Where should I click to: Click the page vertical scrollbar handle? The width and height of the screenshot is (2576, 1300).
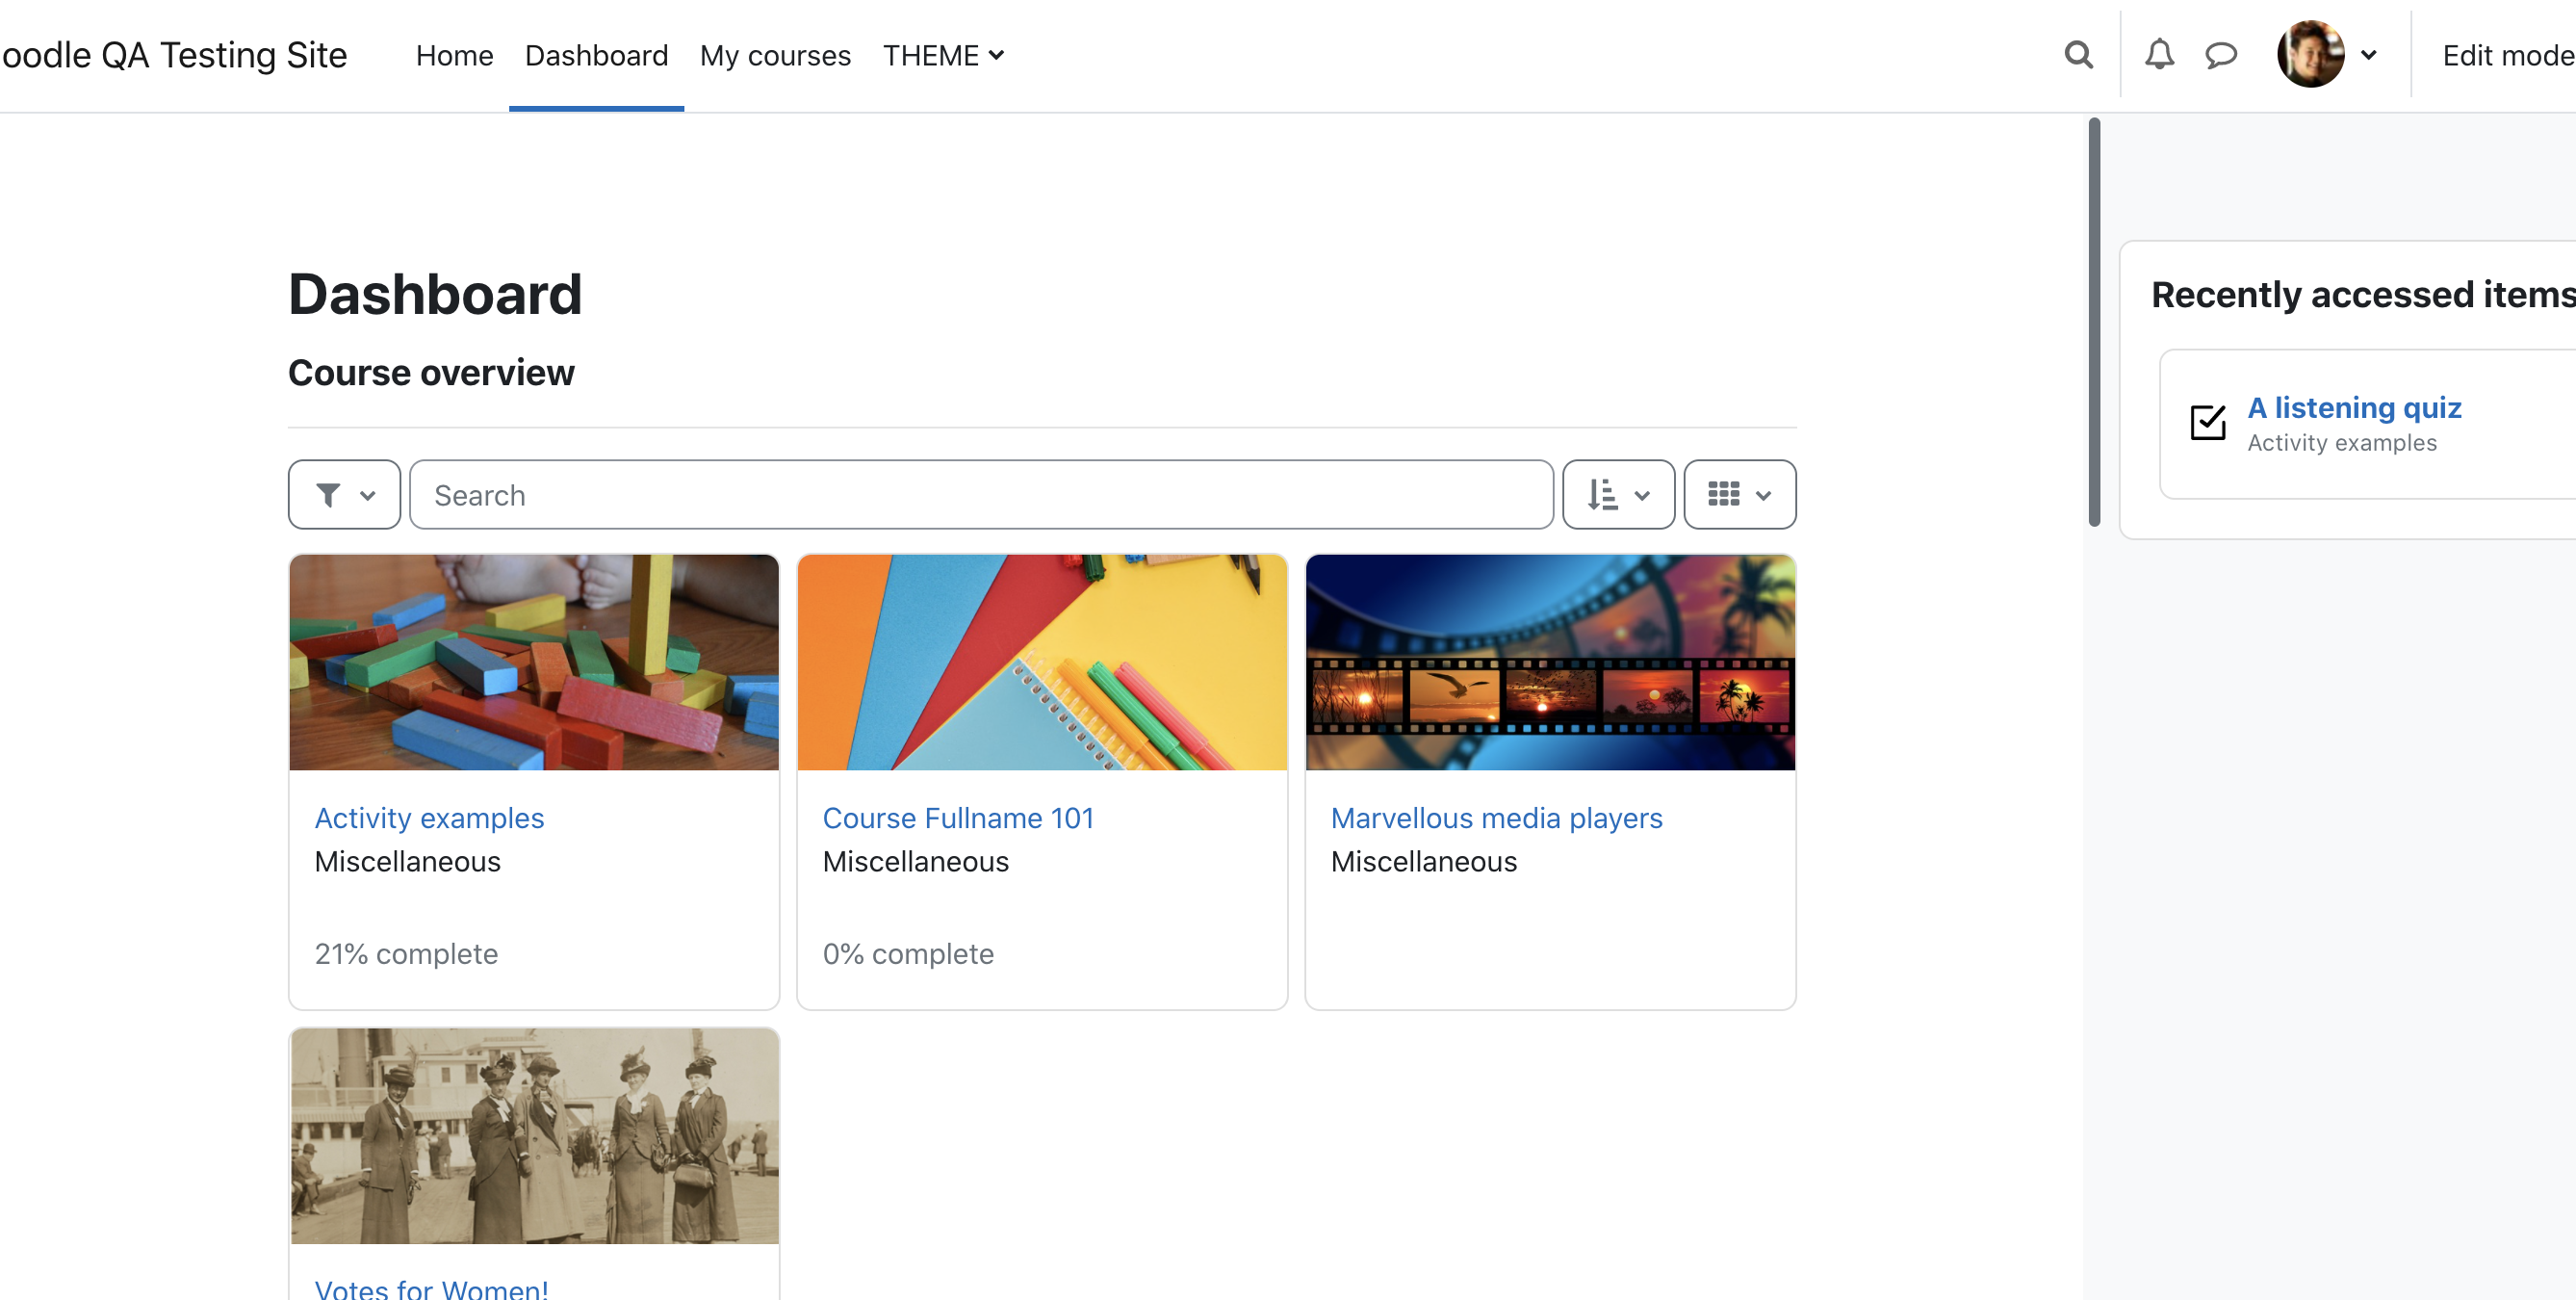coord(2093,322)
